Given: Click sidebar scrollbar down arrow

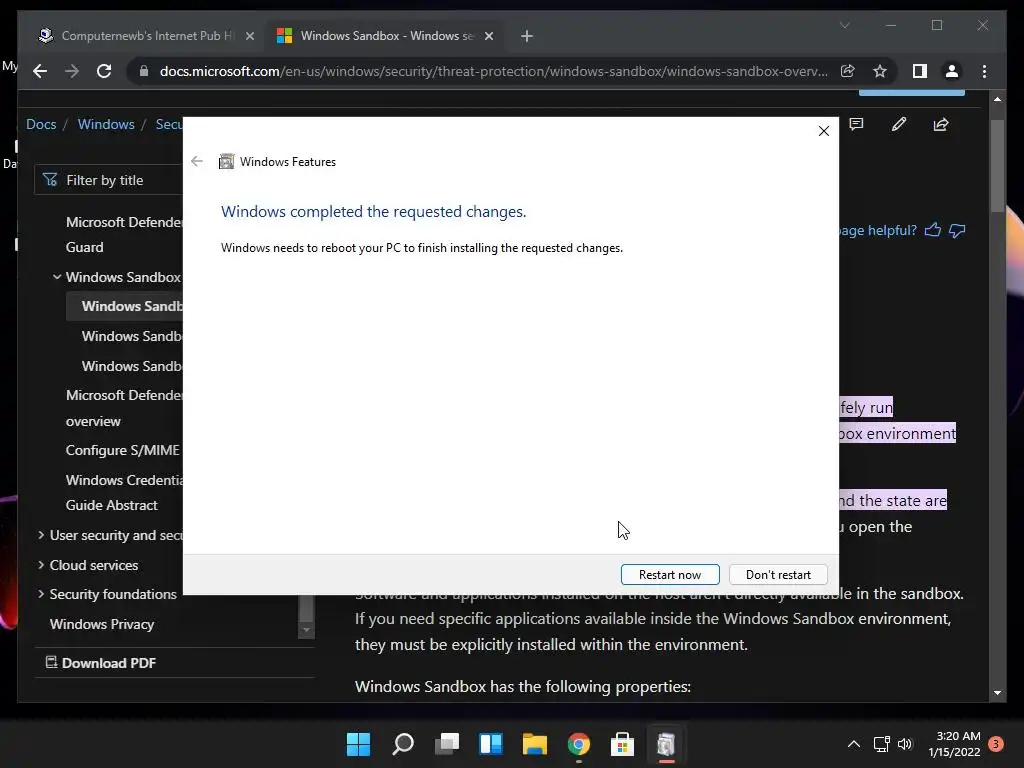Looking at the screenshot, I should pyautogui.click(x=306, y=630).
